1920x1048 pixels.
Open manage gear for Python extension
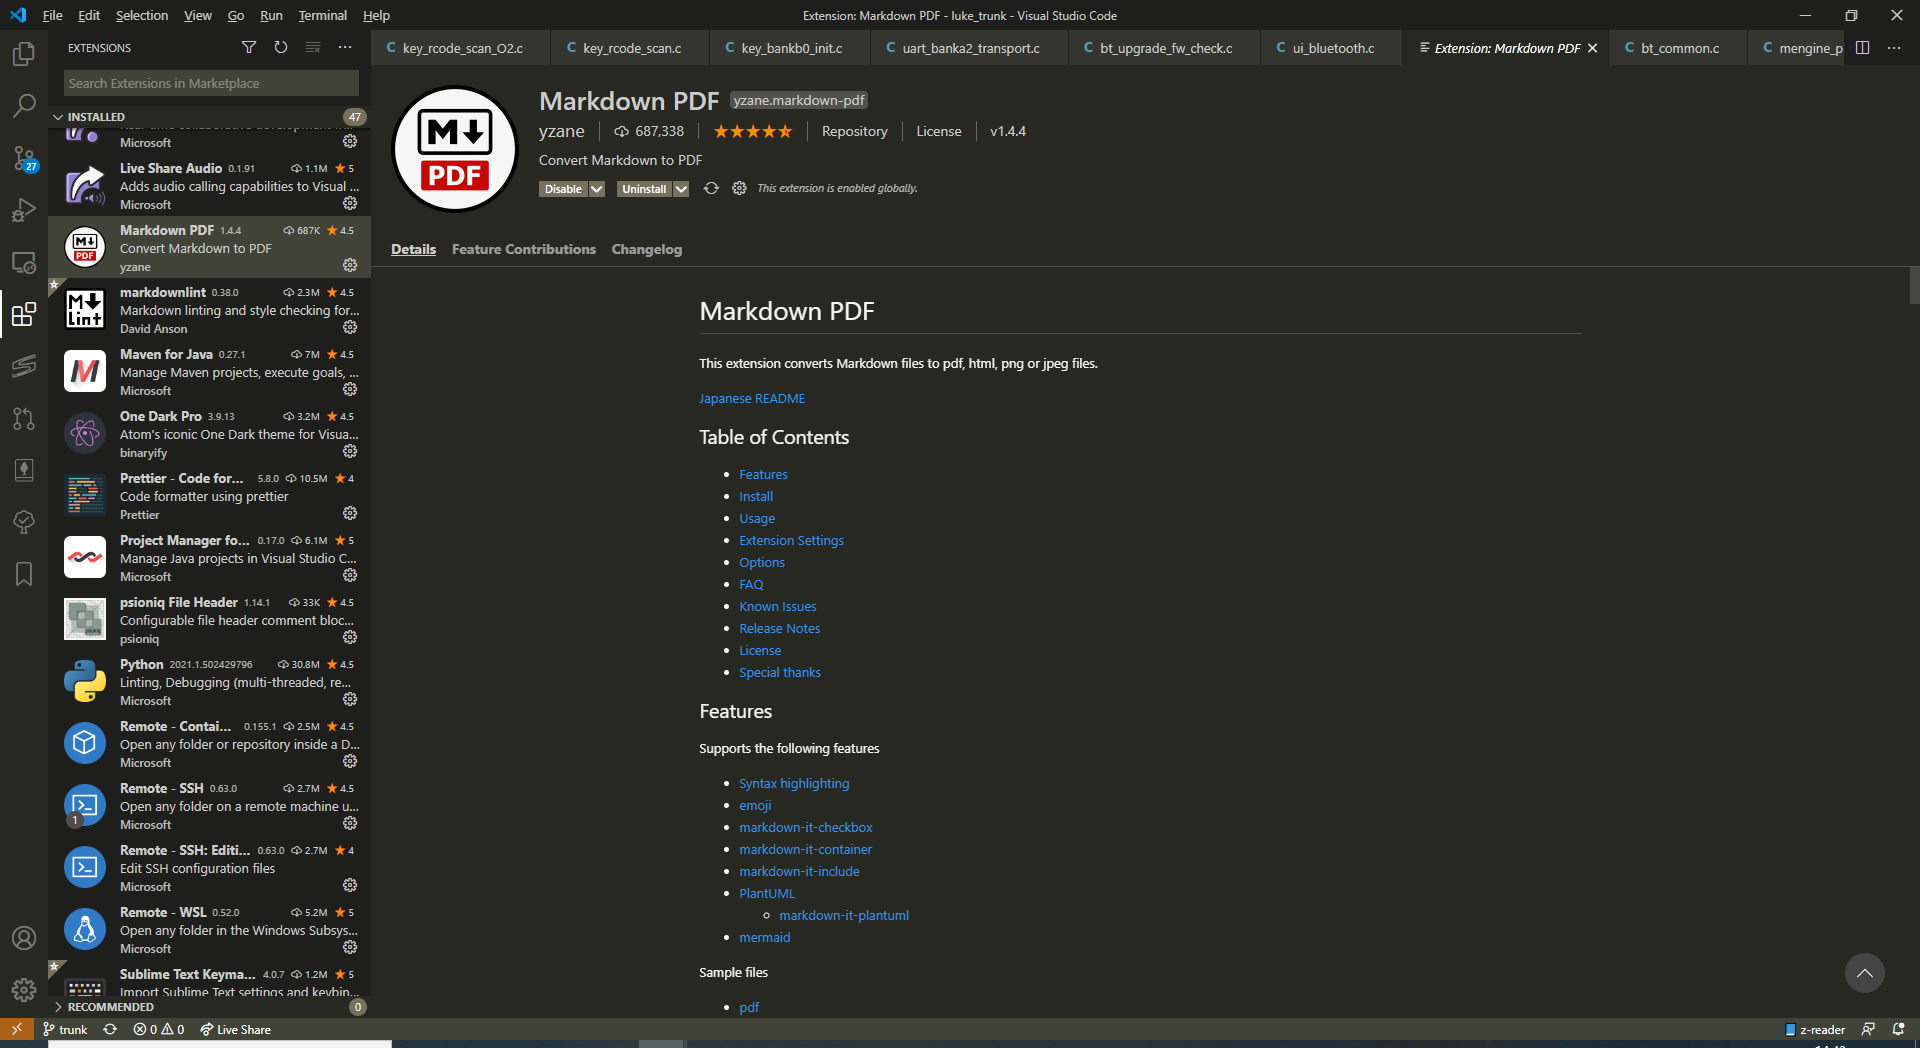[x=350, y=699]
